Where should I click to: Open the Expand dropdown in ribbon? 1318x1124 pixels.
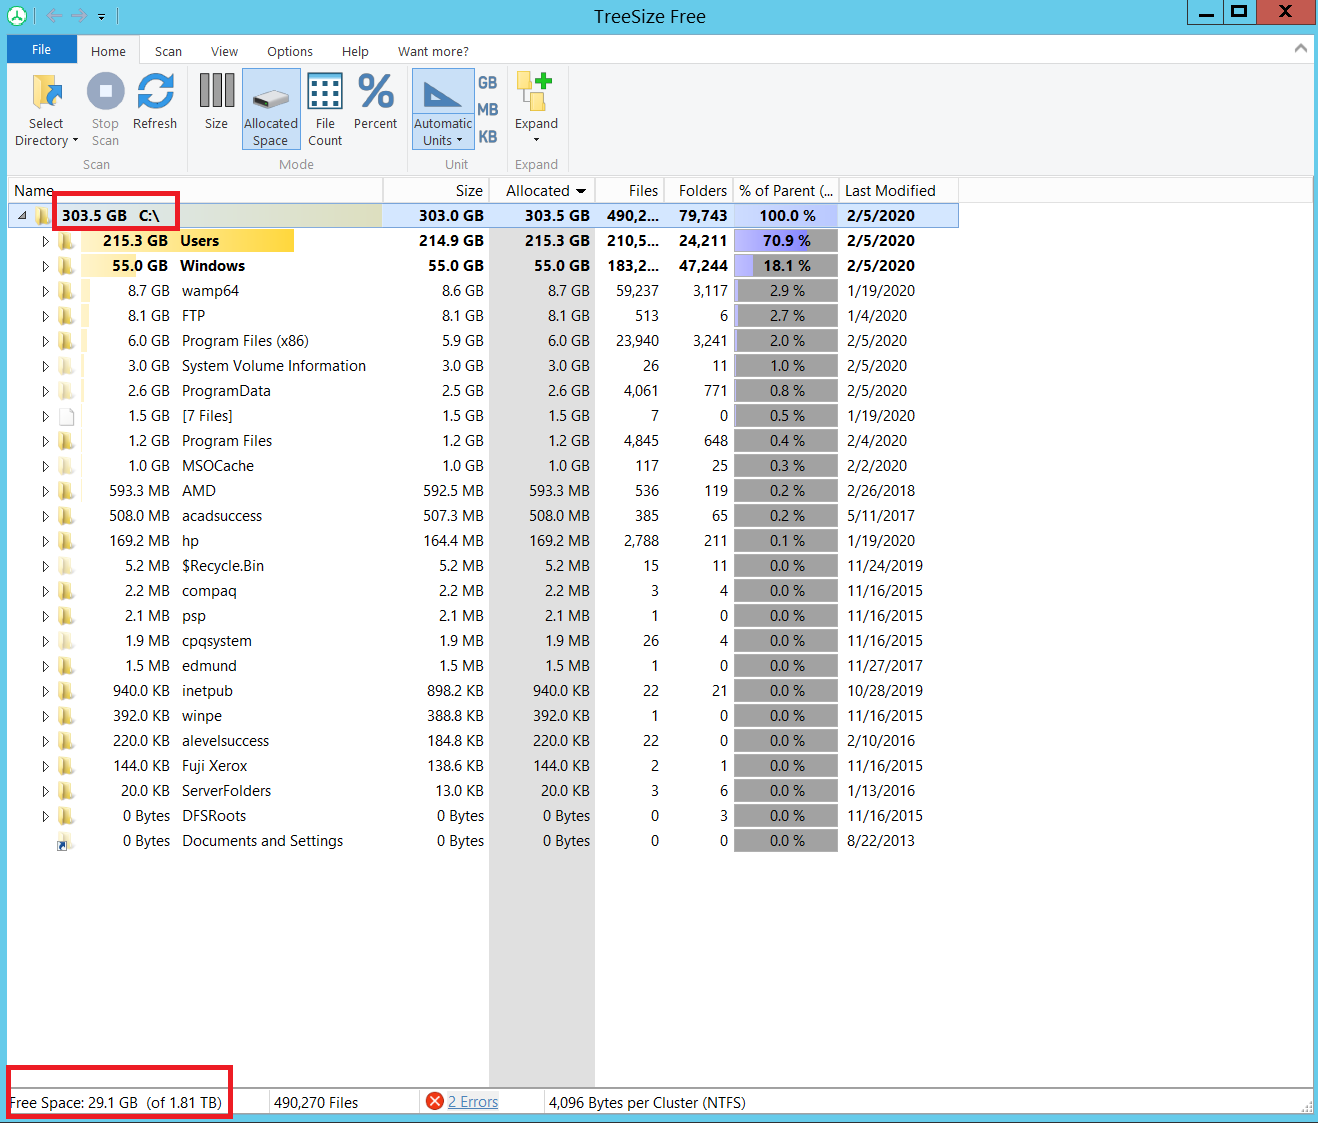point(536,109)
